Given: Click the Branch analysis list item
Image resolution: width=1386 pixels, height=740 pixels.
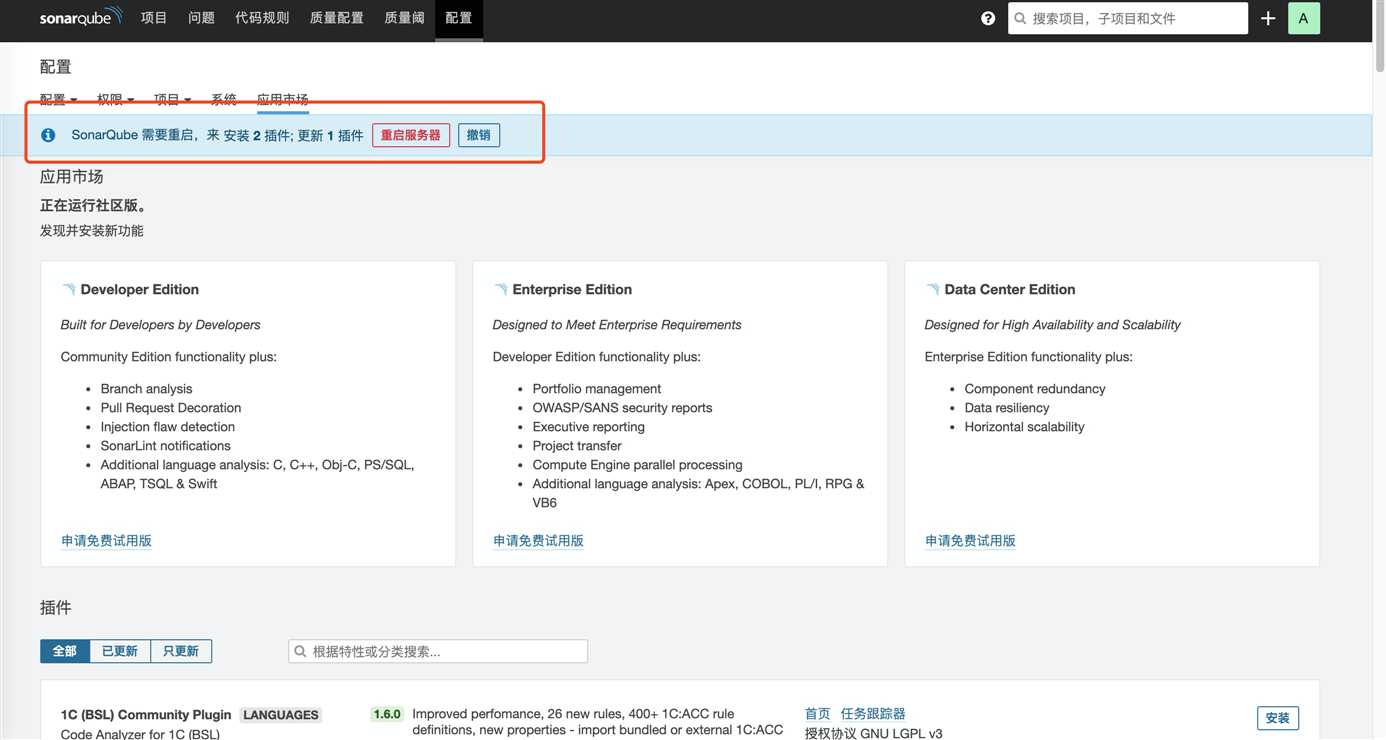Looking at the screenshot, I should 147,389.
